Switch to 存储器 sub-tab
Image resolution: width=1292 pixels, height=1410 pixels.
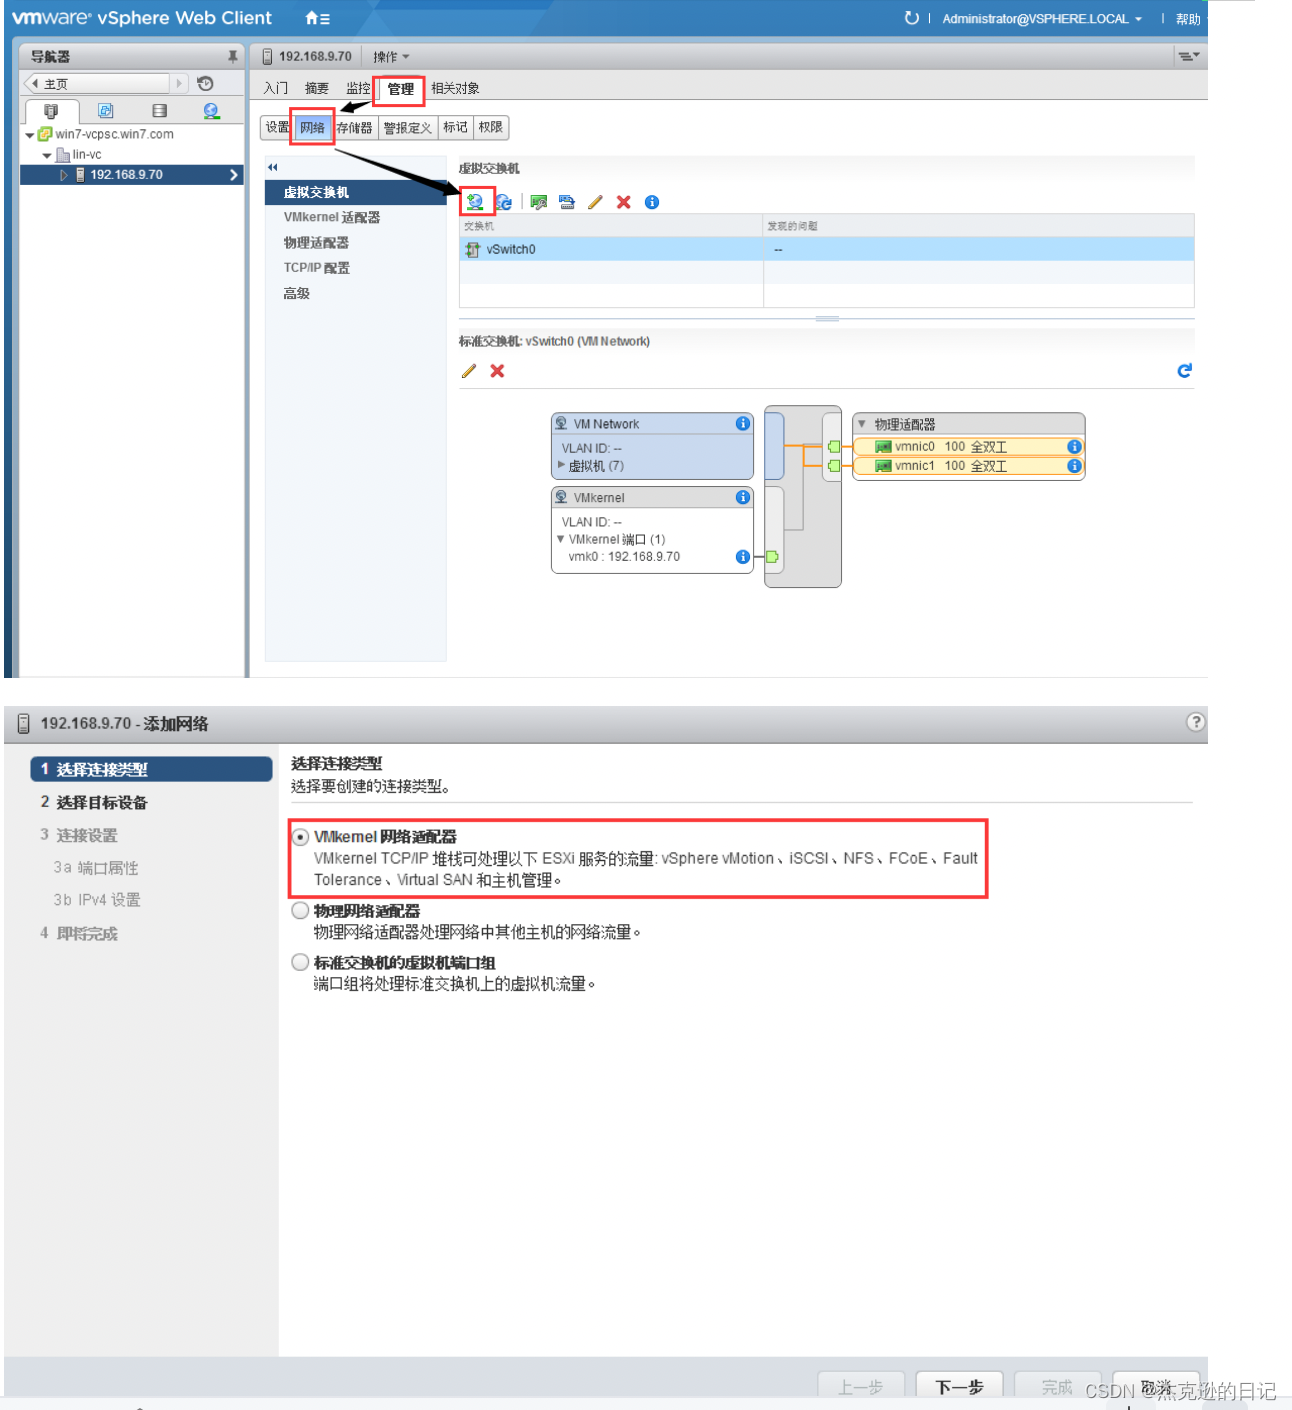(x=354, y=127)
